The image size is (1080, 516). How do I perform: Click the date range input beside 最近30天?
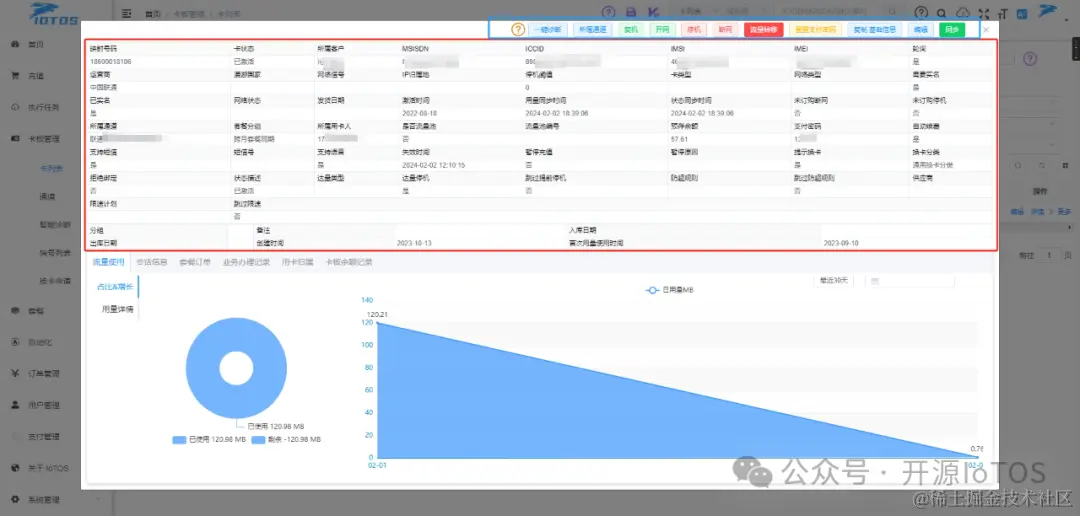pos(908,280)
